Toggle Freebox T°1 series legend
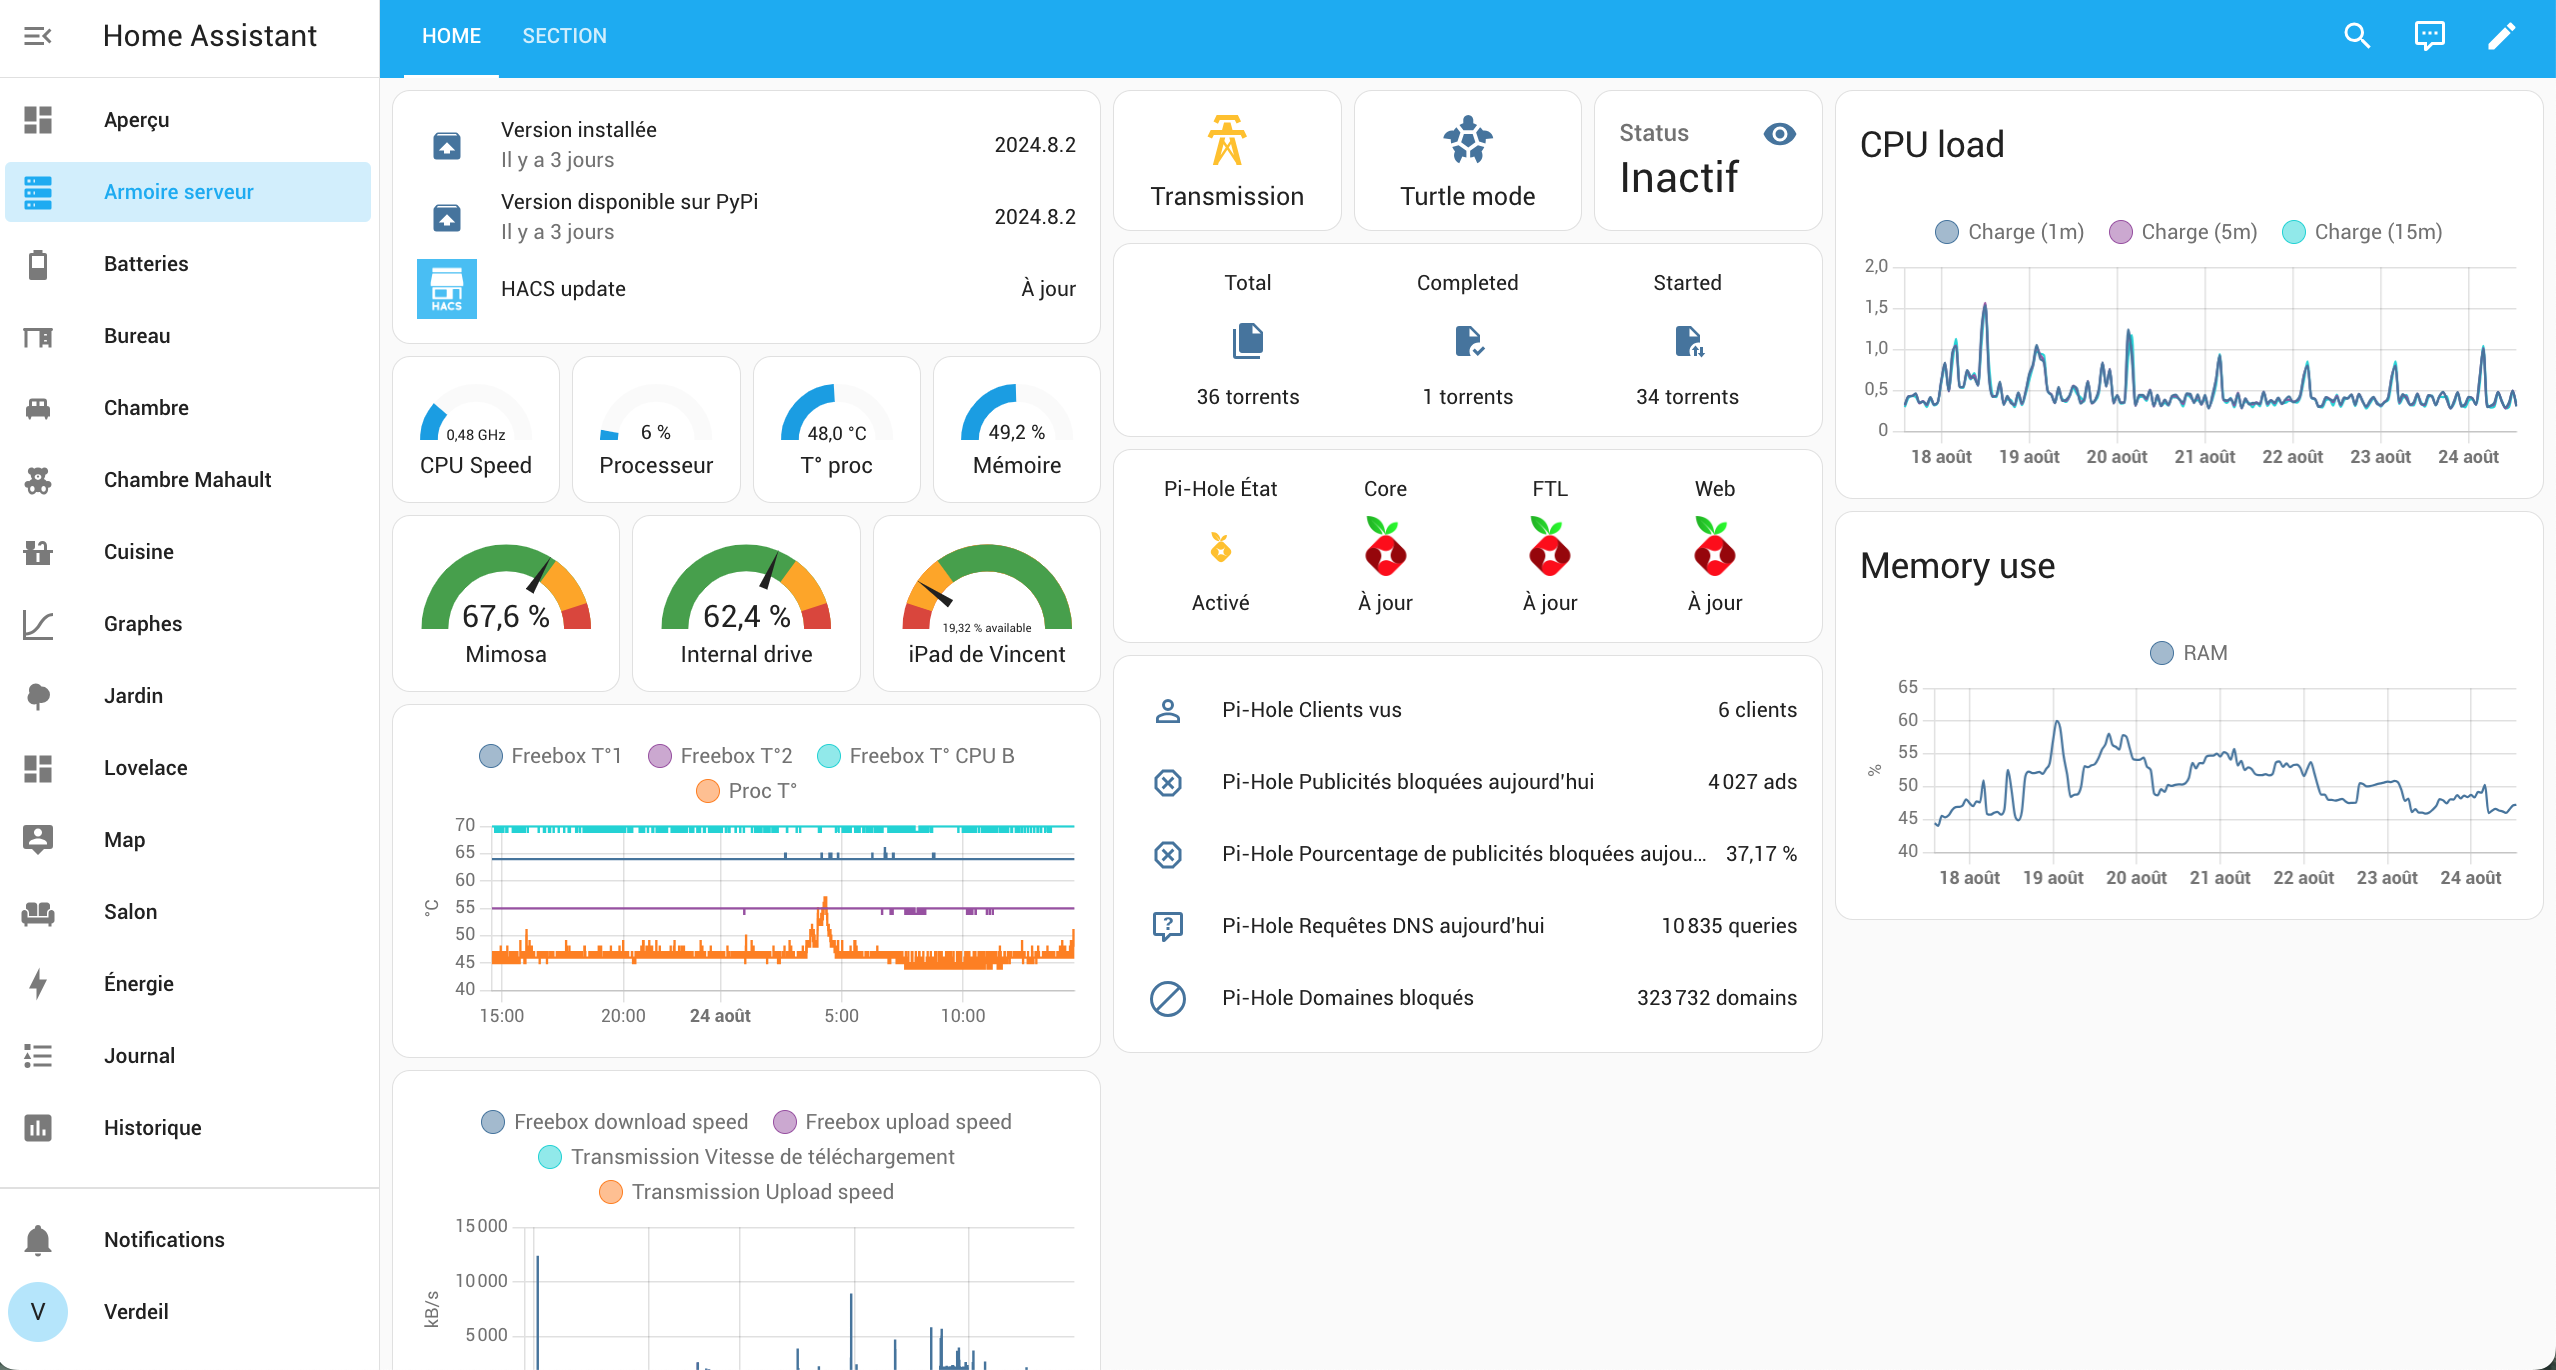This screenshot has width=2556, height=1370. click(x=550, y=756)
